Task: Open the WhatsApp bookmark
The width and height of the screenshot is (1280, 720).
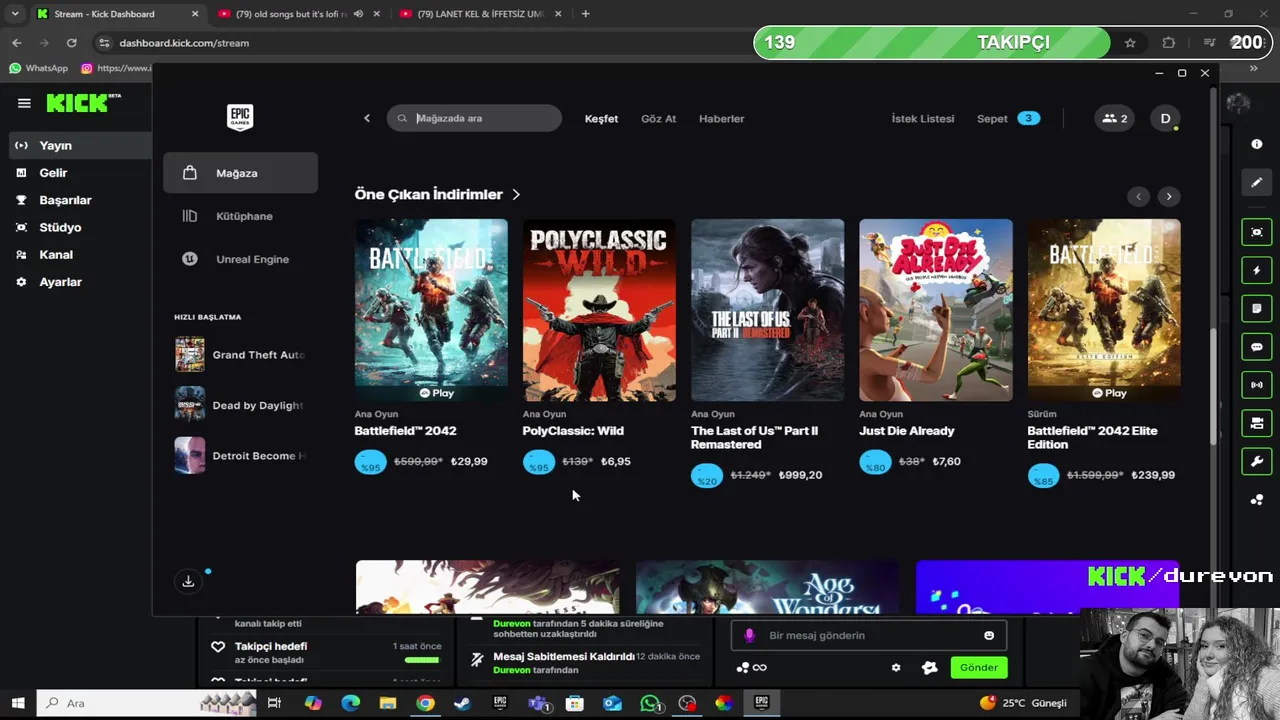Action: tap(39, 68)
